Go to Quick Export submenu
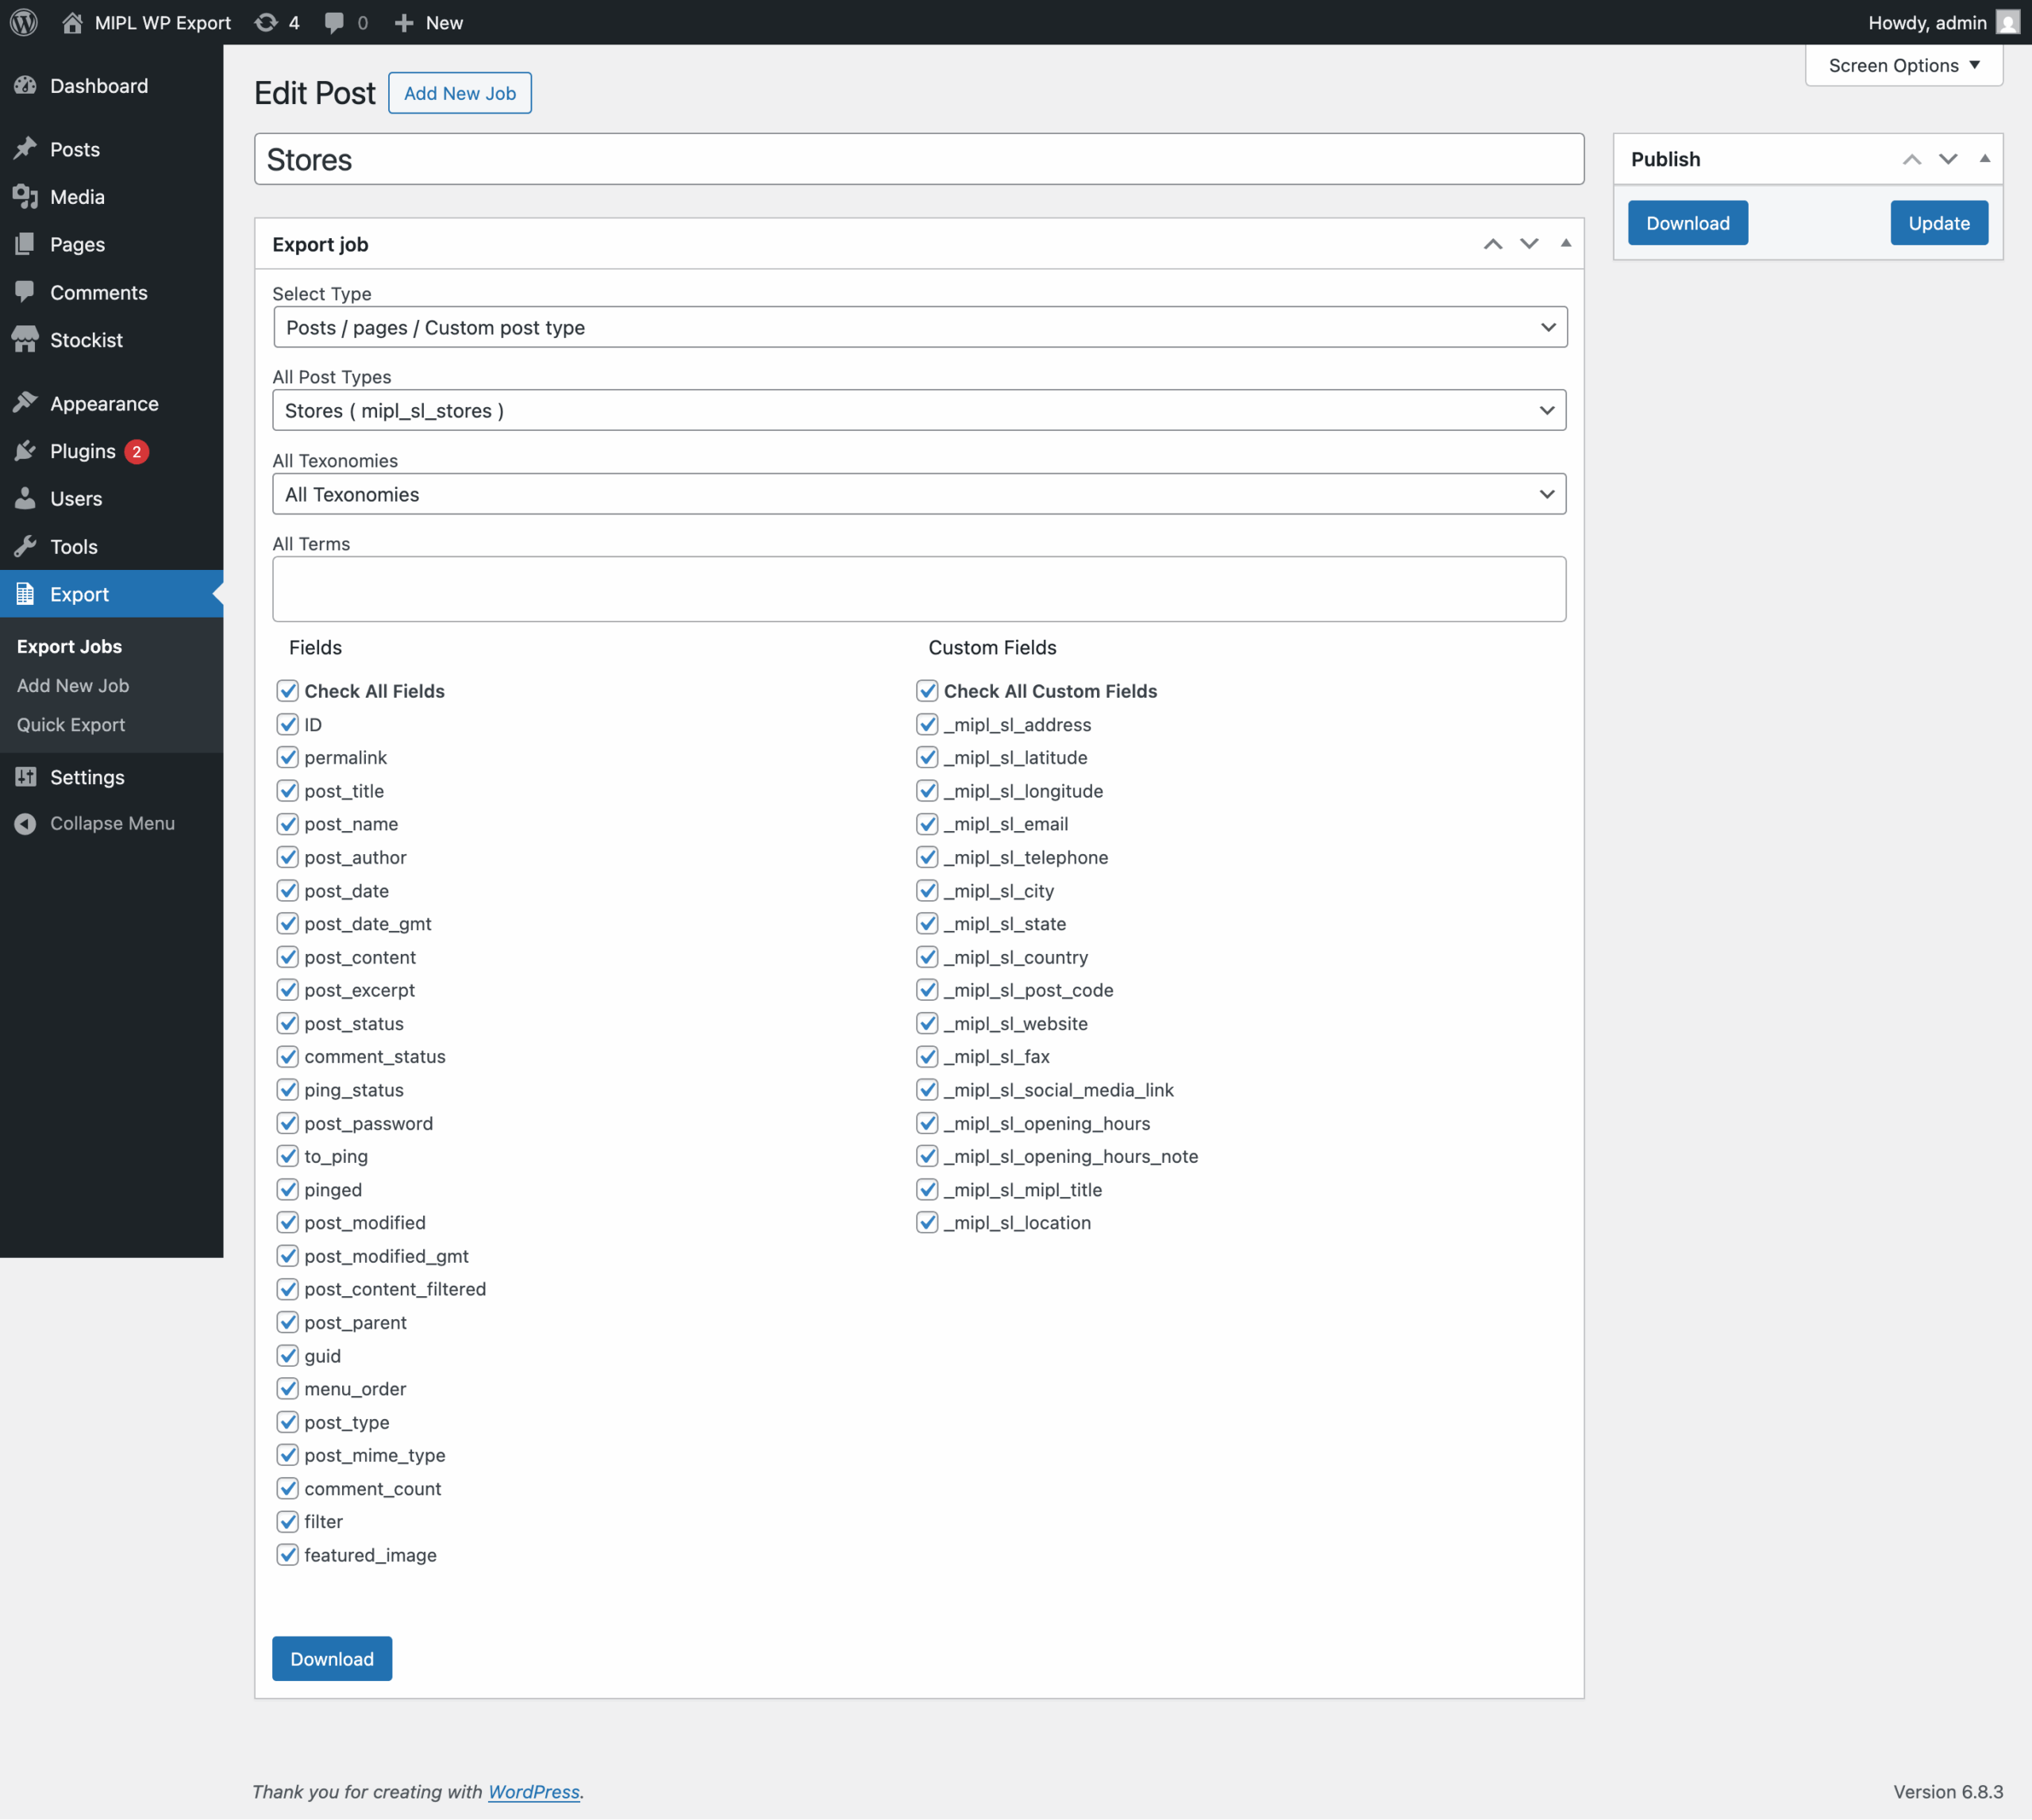 point(71,725)
